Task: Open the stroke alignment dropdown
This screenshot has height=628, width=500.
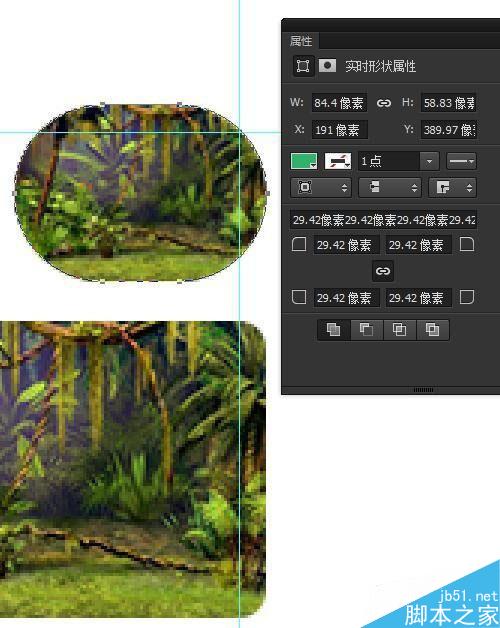Action: coord(321,187)
